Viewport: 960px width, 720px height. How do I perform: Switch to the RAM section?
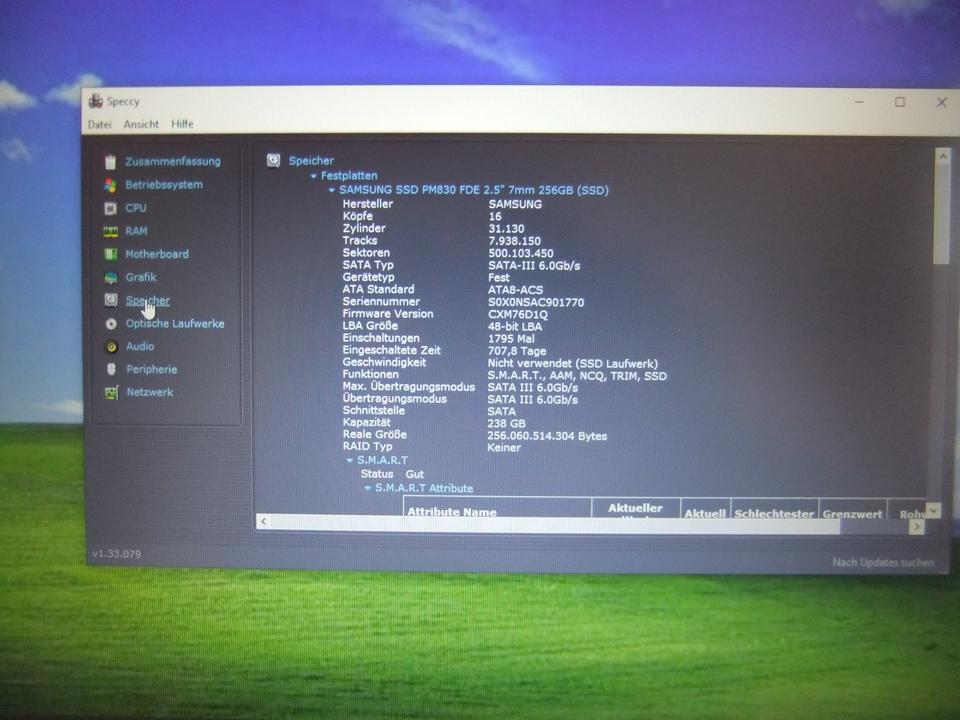tap(136, 231)
